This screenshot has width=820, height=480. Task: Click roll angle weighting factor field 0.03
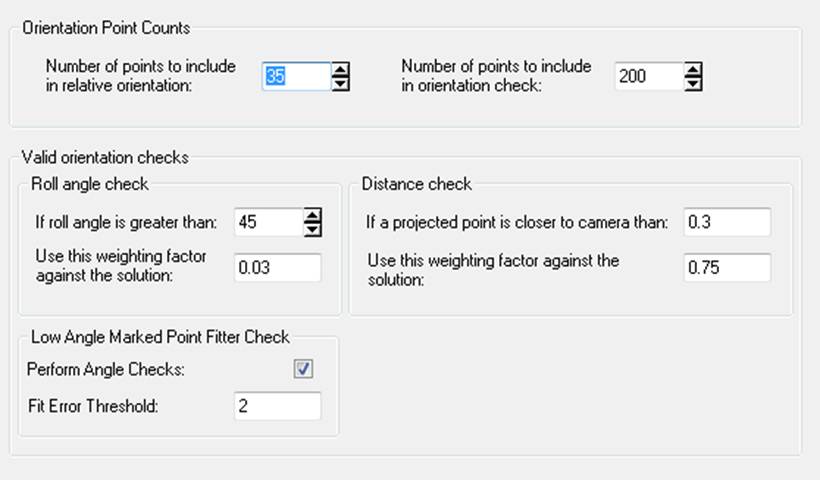click(277, 268)
